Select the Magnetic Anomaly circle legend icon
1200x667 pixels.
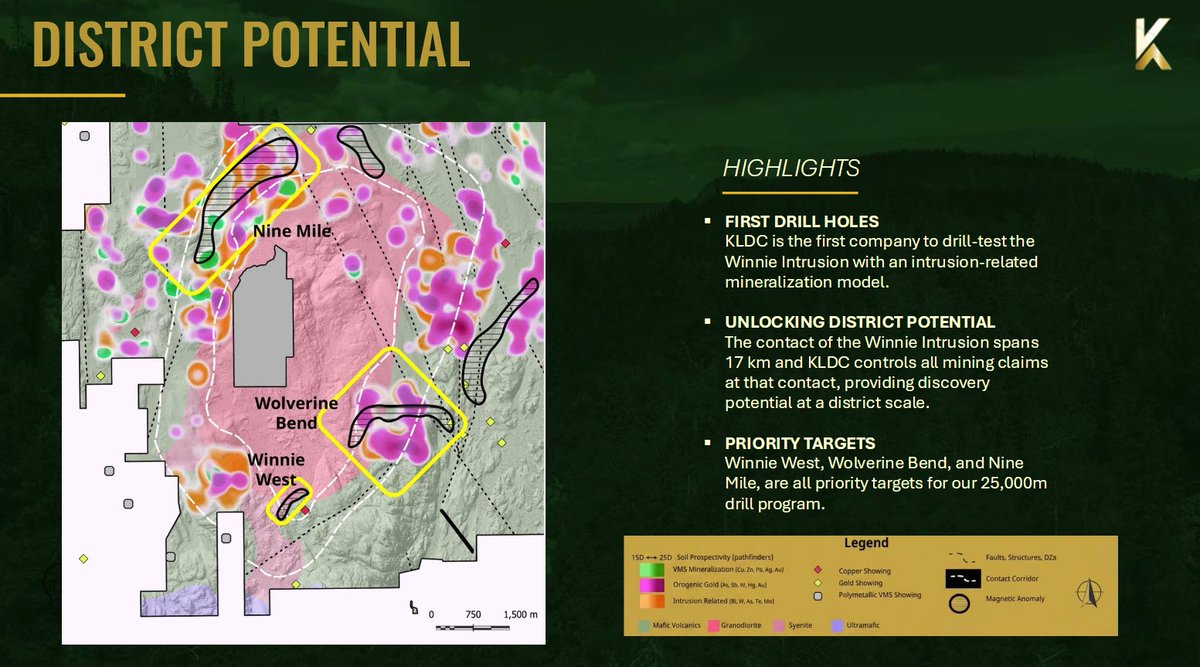pyautogui.click(x=960, y=602)
